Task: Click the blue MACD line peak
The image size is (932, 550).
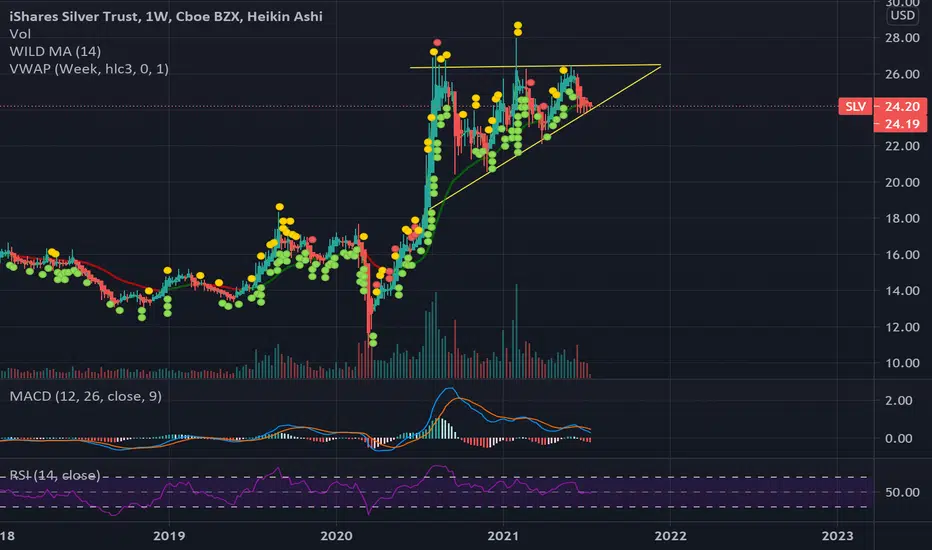Action: point(450,389)
